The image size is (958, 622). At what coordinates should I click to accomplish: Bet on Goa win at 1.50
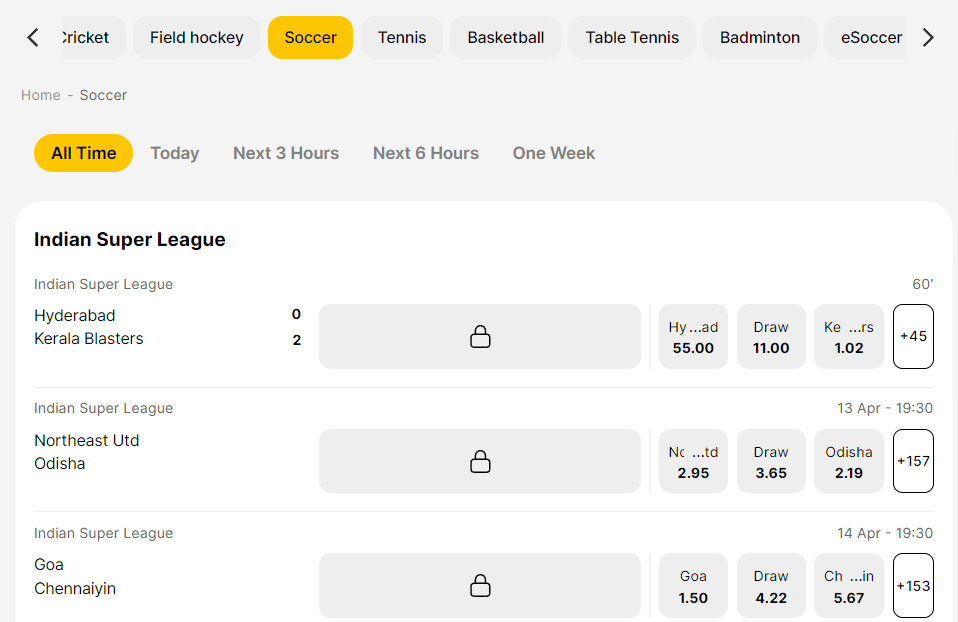pos(693,585)
